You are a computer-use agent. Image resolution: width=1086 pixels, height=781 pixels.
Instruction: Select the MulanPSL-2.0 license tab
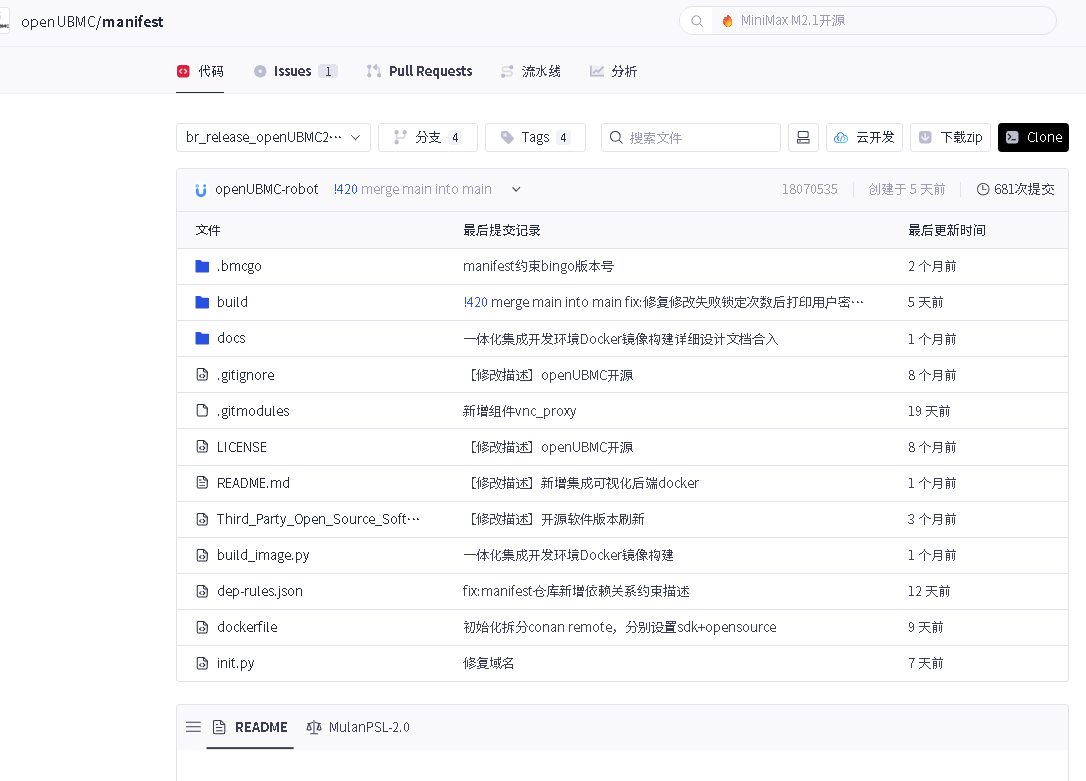click(x=358, y=727)
